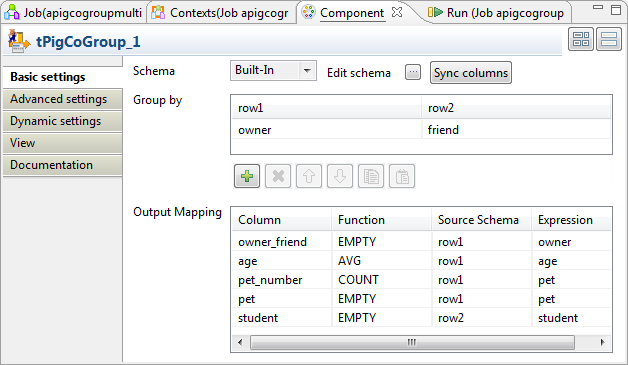The image size is (628, 365).
Task: Open the Documentation section
Action: 62,165
